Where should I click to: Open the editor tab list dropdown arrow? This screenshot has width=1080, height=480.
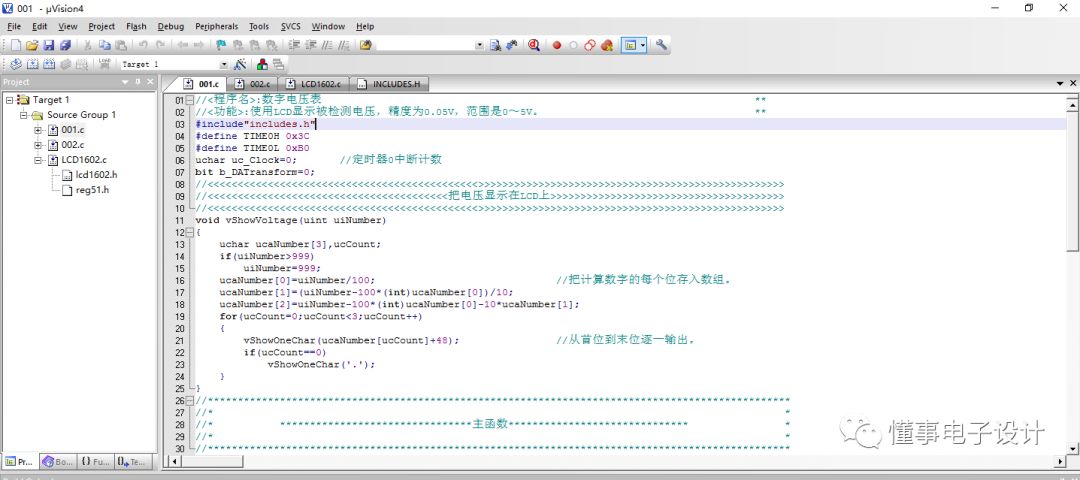[x=1061, y=83]
